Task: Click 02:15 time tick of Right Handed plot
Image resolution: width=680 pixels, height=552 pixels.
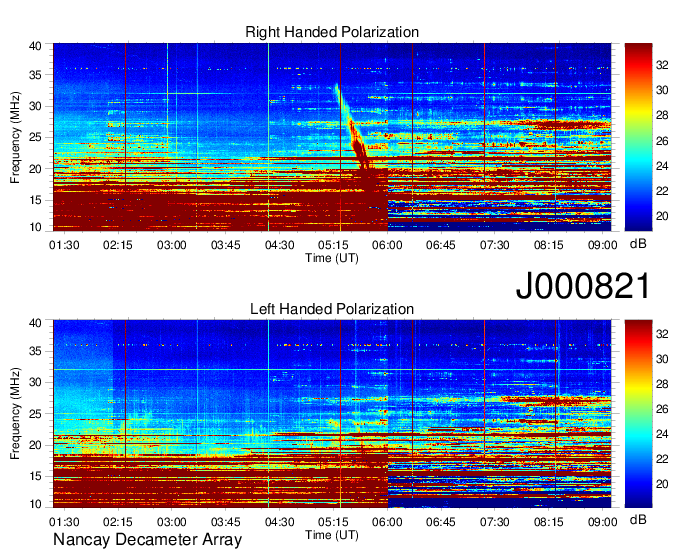Action: click(118, 245)
